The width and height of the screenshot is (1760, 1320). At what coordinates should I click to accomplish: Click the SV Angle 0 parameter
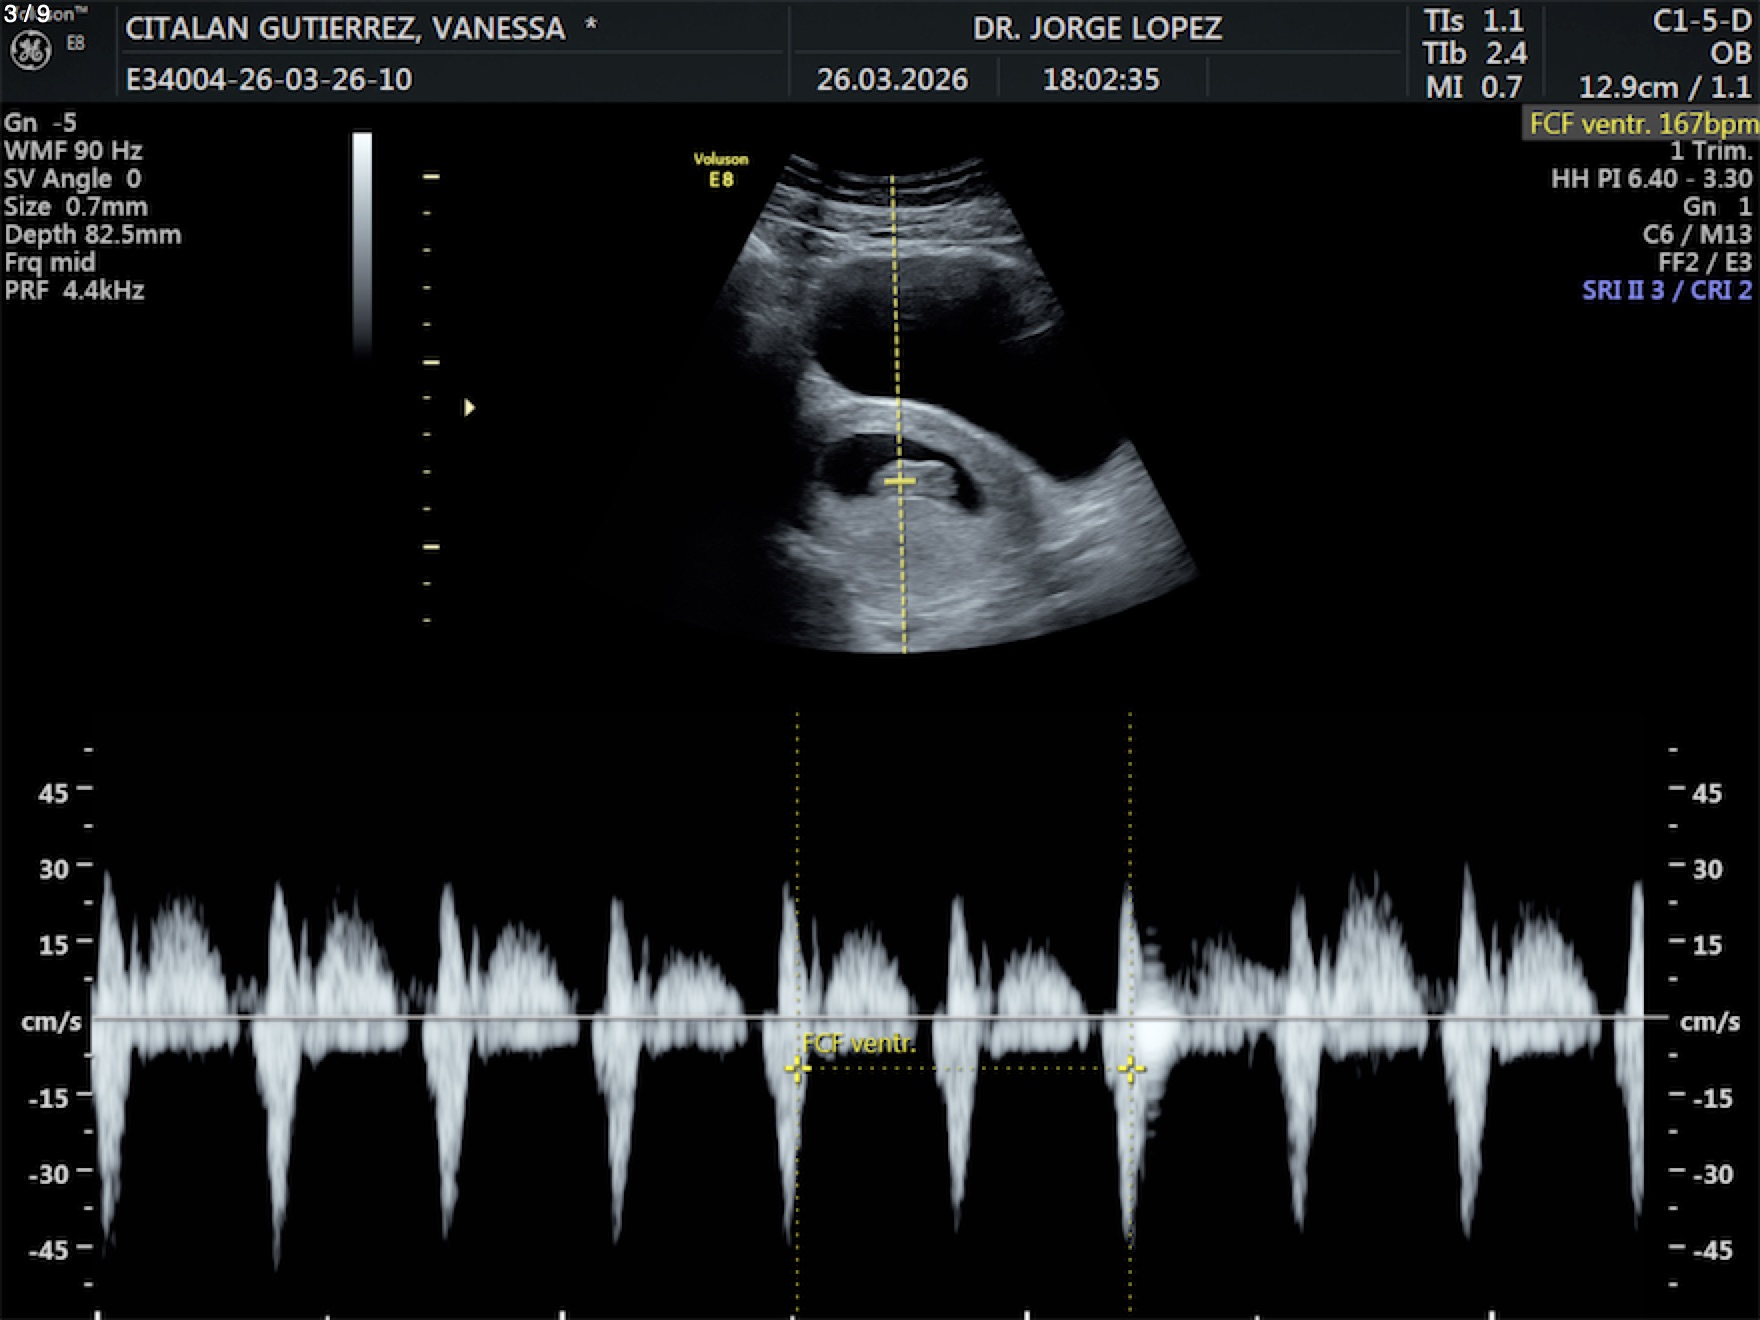(x=73, y=179)
